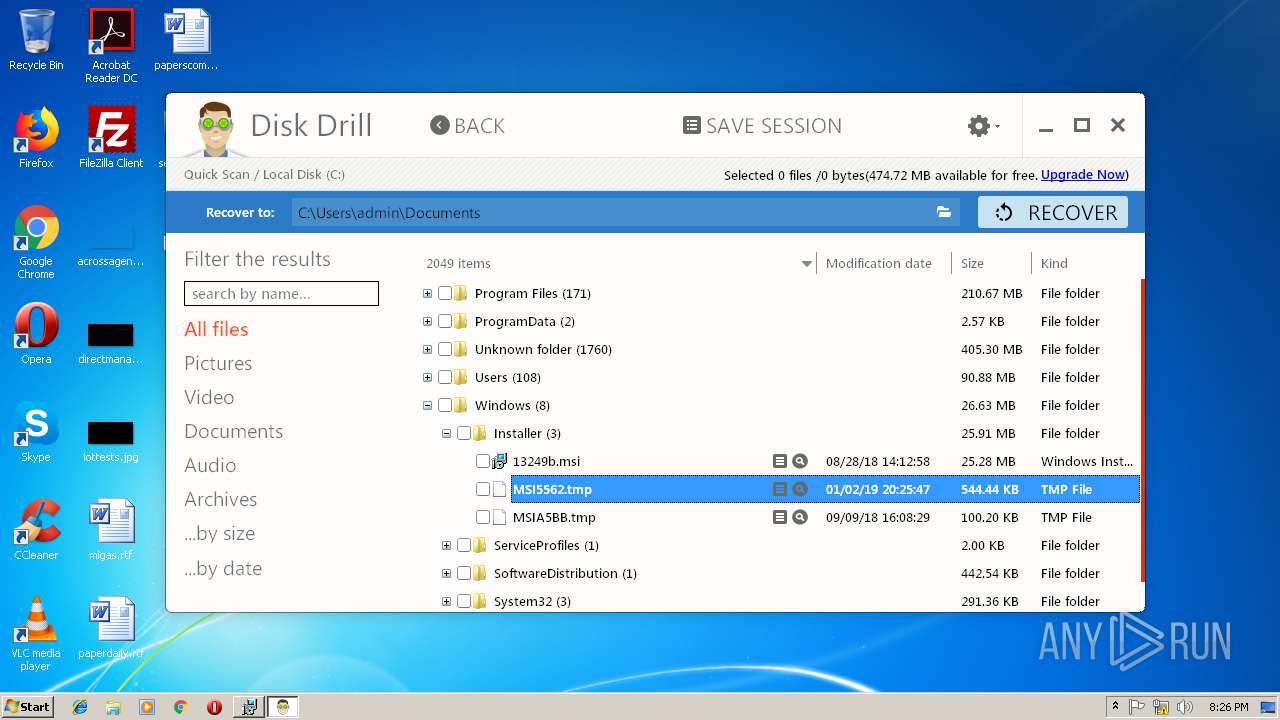Collapse the Windows folder

coord(428,405)
